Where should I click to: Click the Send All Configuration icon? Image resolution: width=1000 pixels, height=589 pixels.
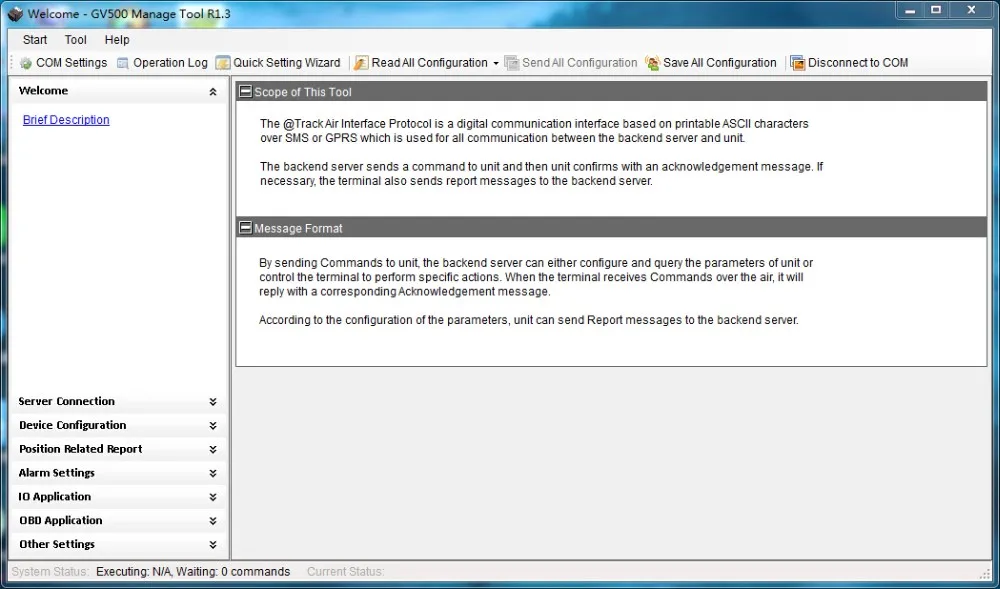click(x=511, y=63)
